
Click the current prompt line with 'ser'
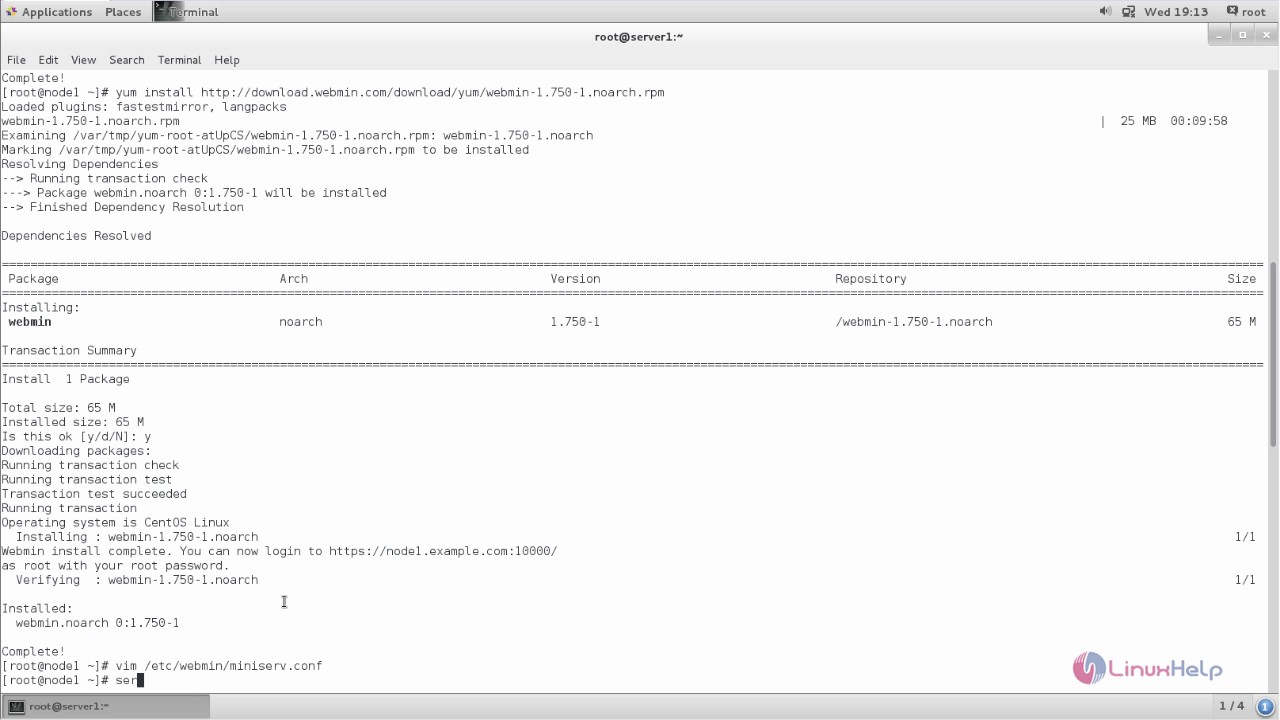click(x=72, y=680)
